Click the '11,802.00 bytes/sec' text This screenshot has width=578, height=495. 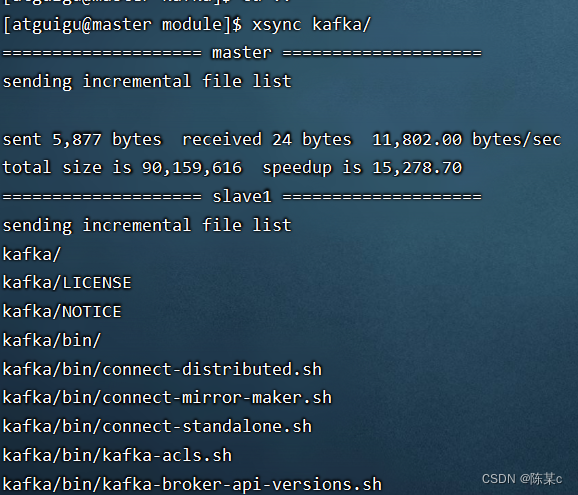[467, 140]
